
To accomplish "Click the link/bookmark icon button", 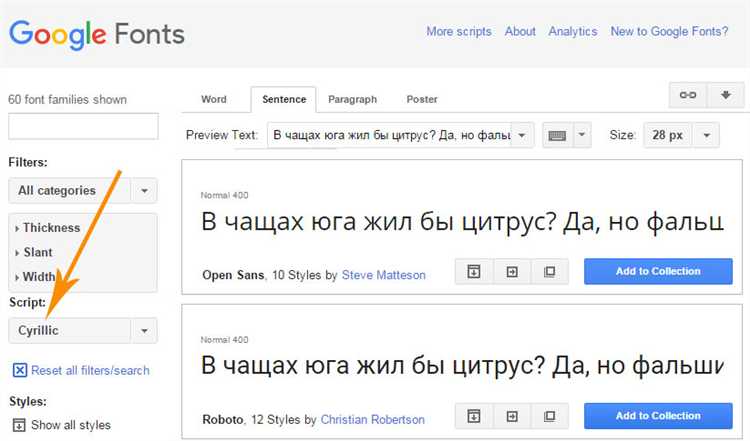I will tap(687, 95).
